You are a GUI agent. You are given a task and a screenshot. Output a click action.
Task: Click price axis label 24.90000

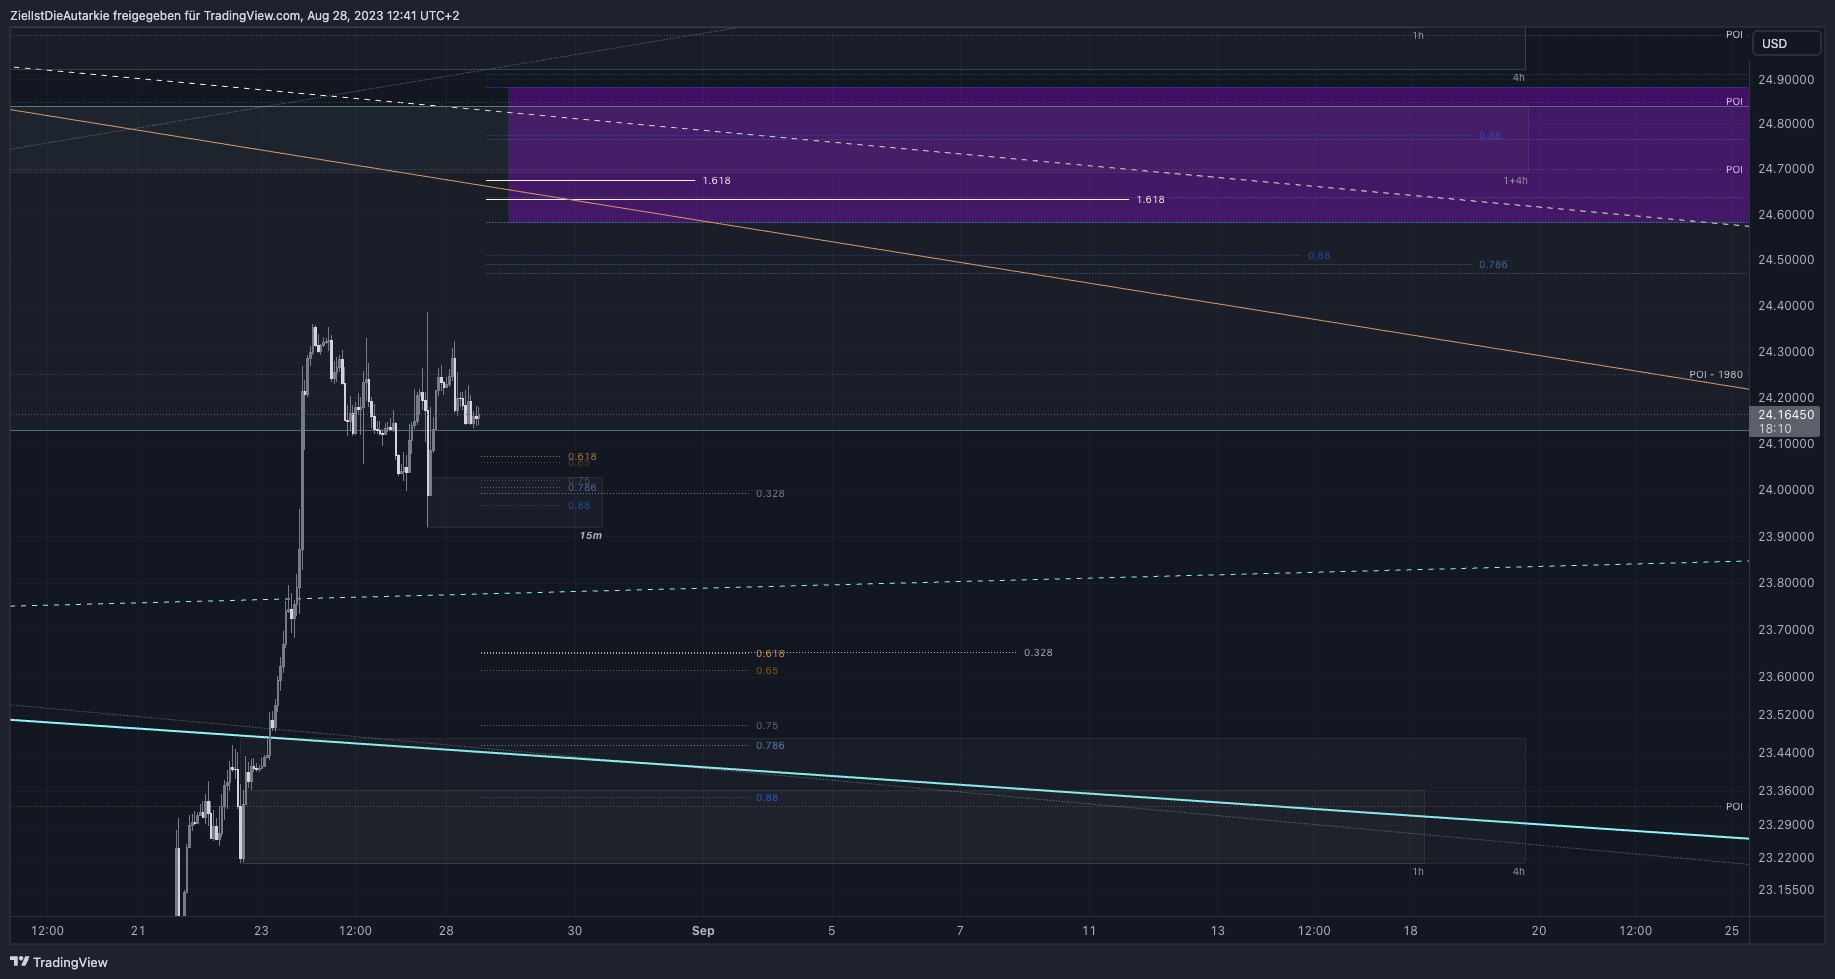1785,79
